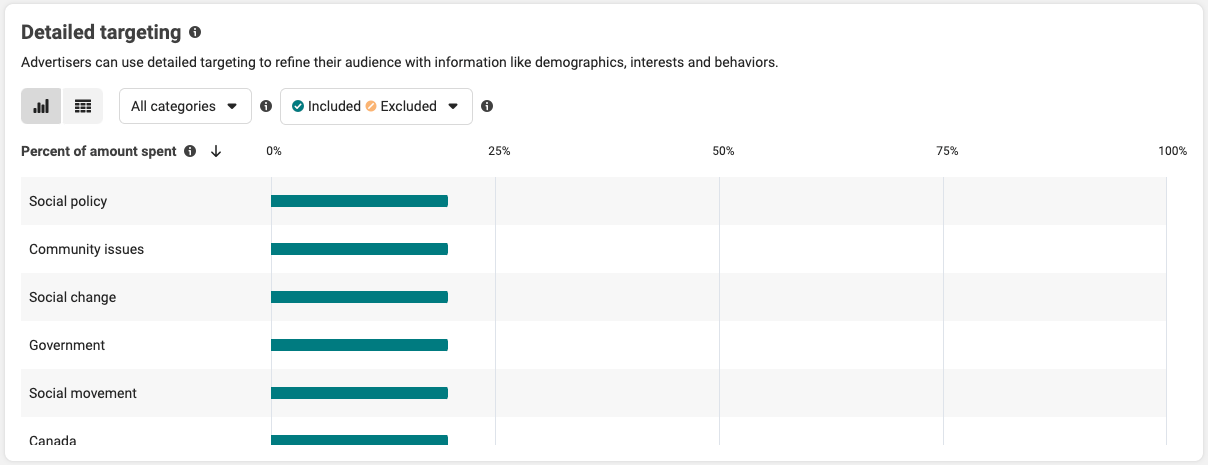Click the Social movement teal bar
Screen dimensions: 1208x465
click(359, 393)
